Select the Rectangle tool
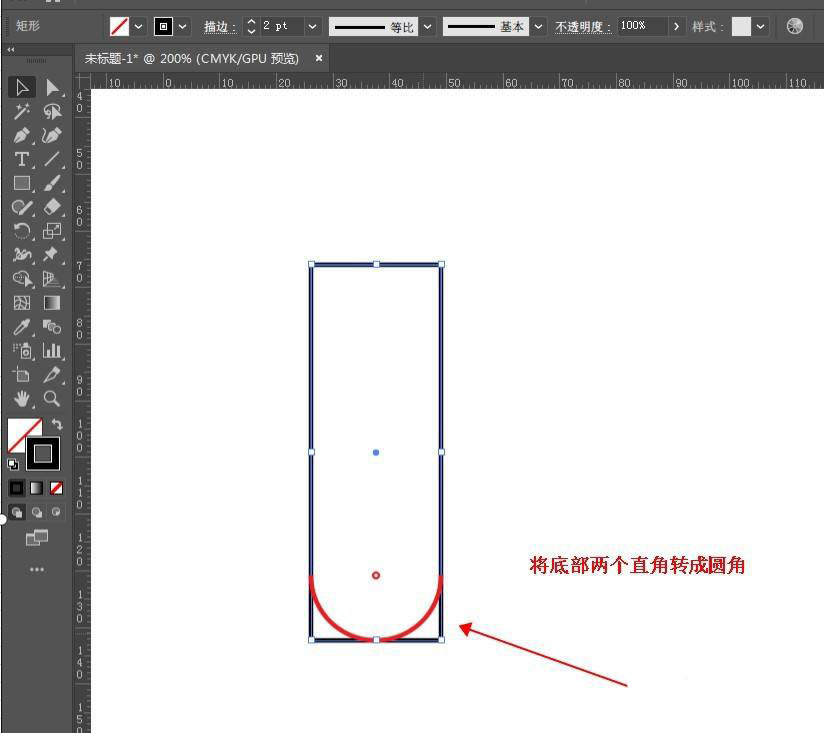The image size is (824, 733). click(22, 183)
